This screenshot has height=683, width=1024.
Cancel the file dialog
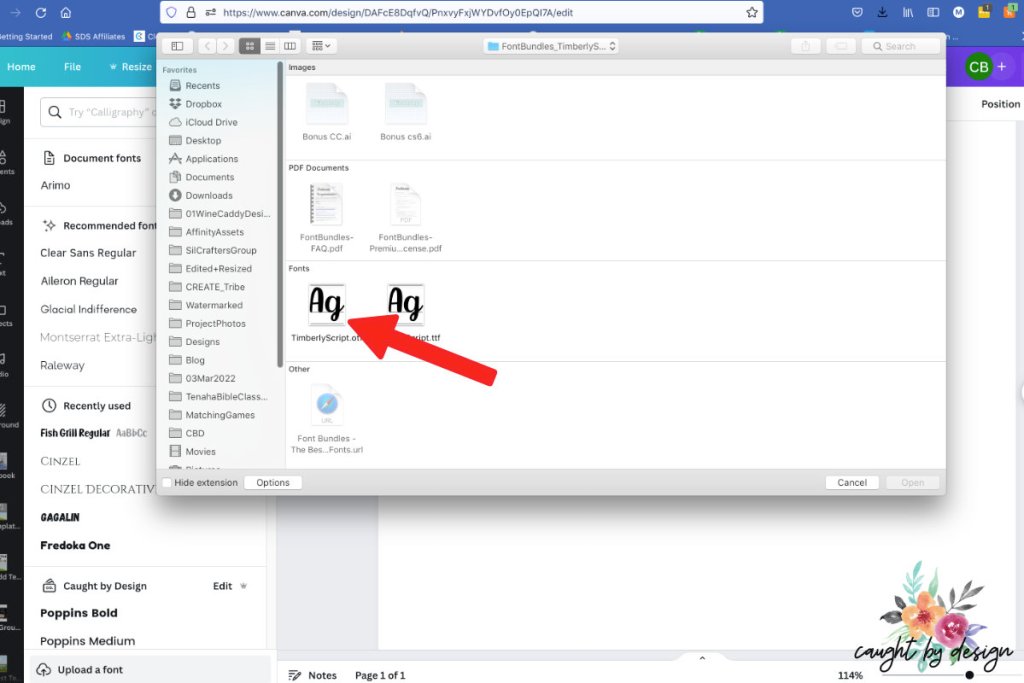[852, 483]
